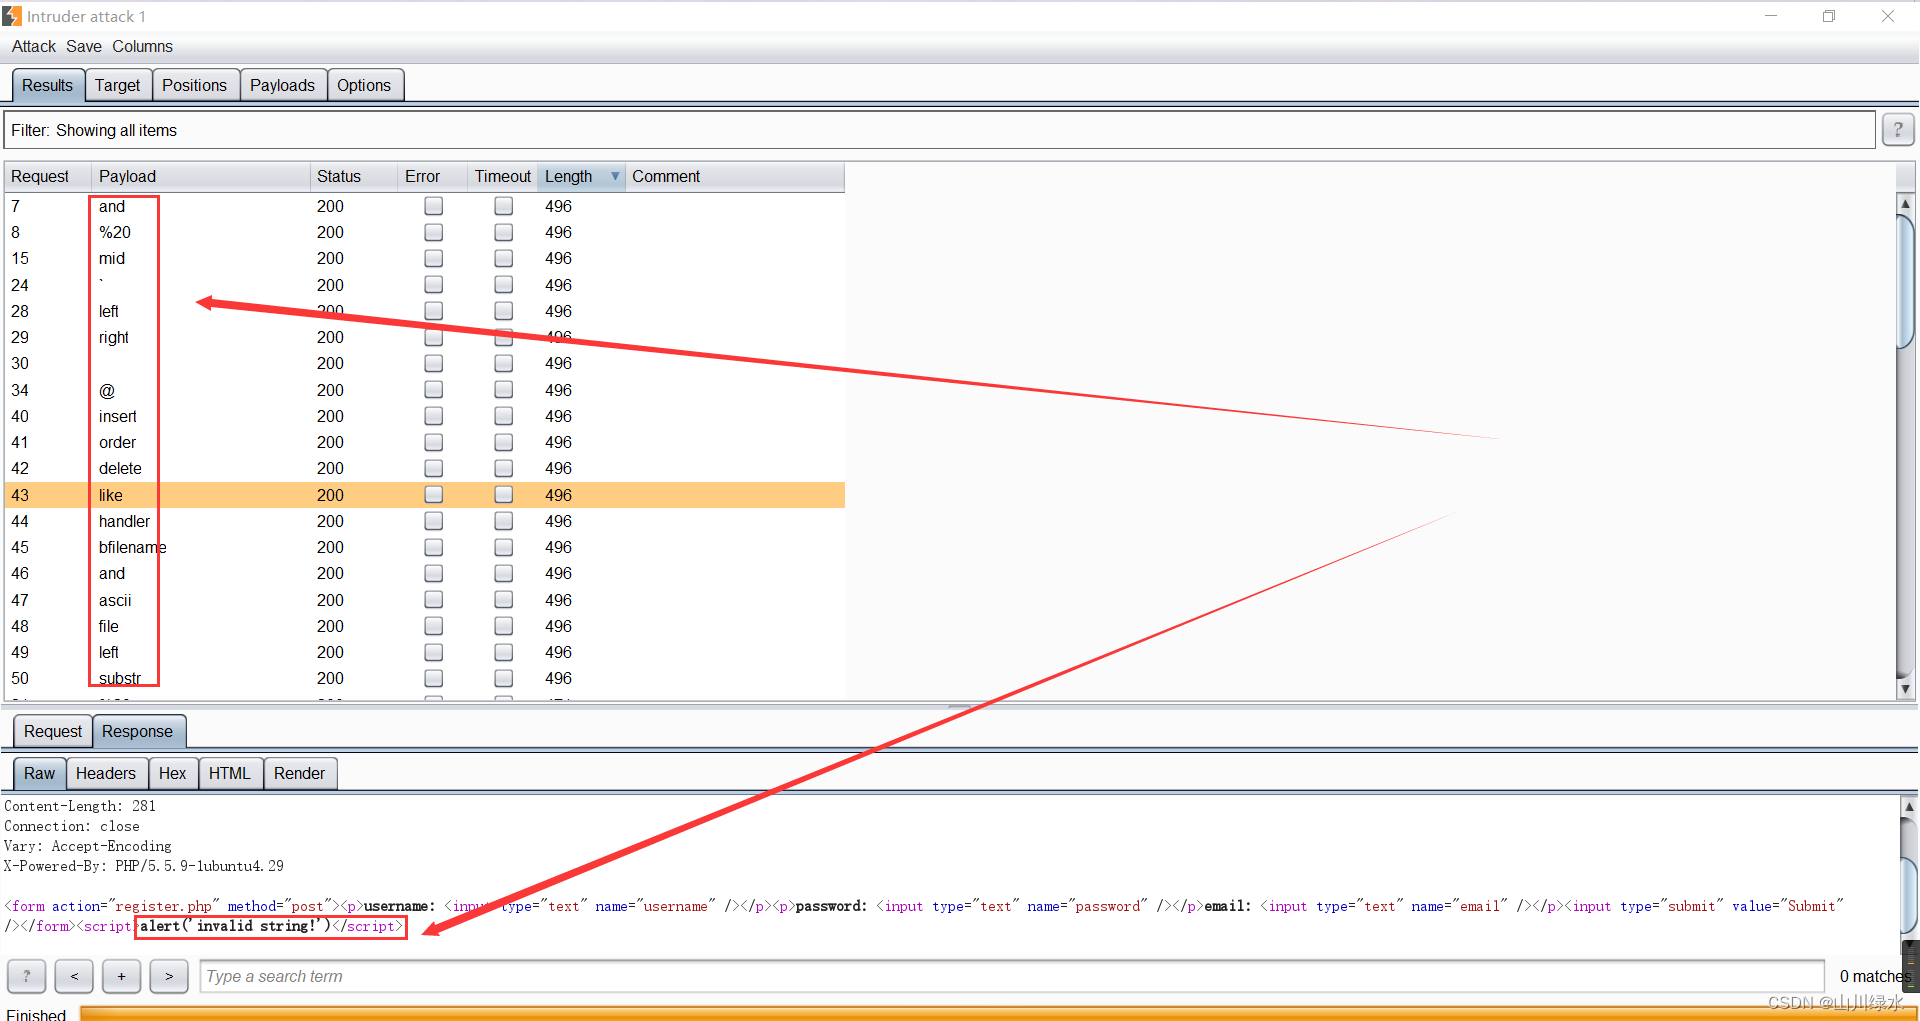Select request 43 row with payload 'like'
Viewport: 1920px width, 1021px height.
coord(425,495)
